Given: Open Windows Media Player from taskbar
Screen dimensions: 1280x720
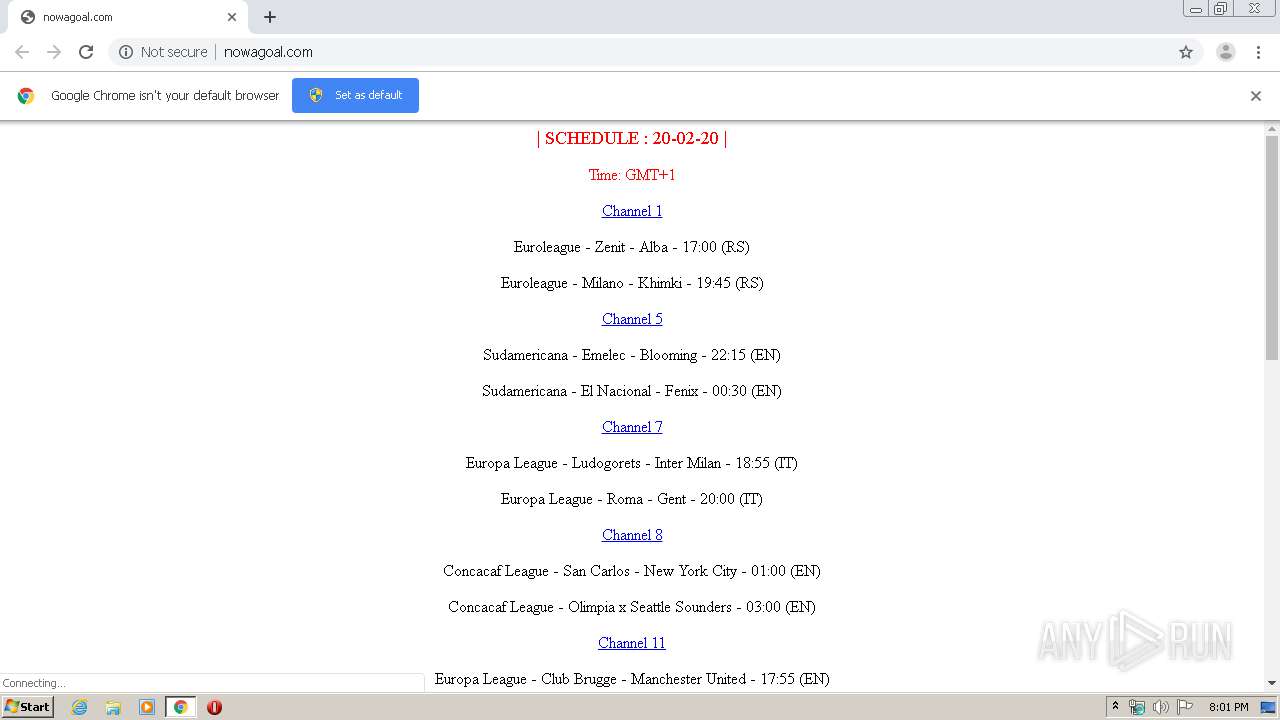Looking at the screenshot, I should (147, 707).
